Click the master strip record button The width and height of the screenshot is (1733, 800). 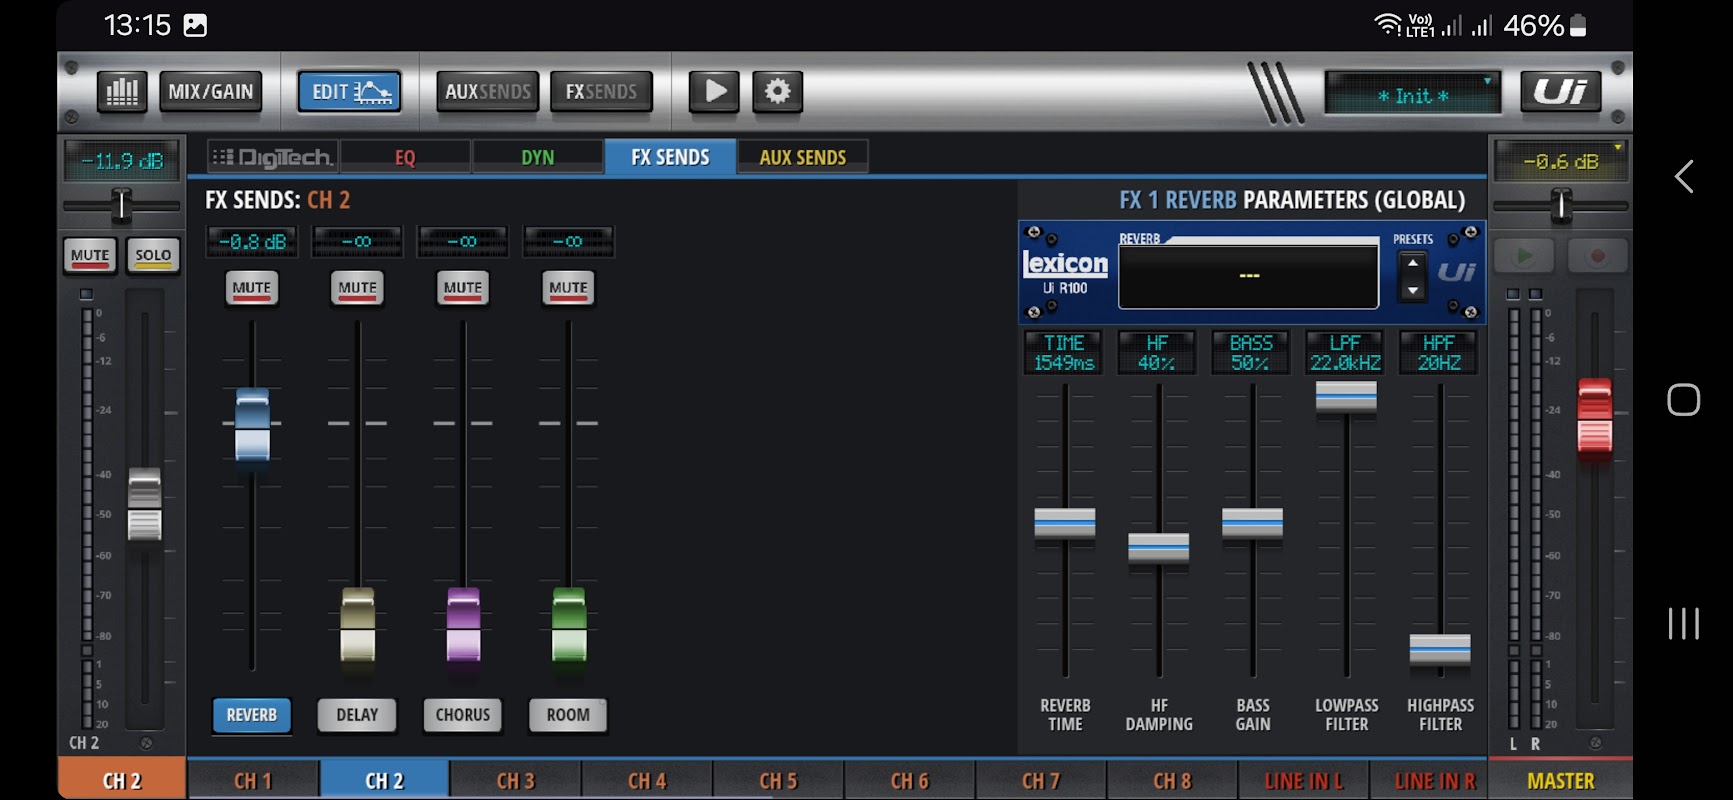(1597, 256)
